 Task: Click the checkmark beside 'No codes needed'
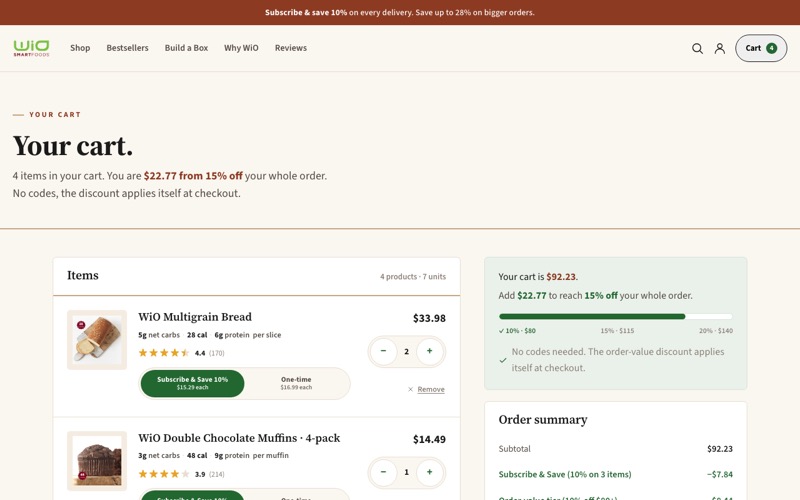(x=503, y=360)
